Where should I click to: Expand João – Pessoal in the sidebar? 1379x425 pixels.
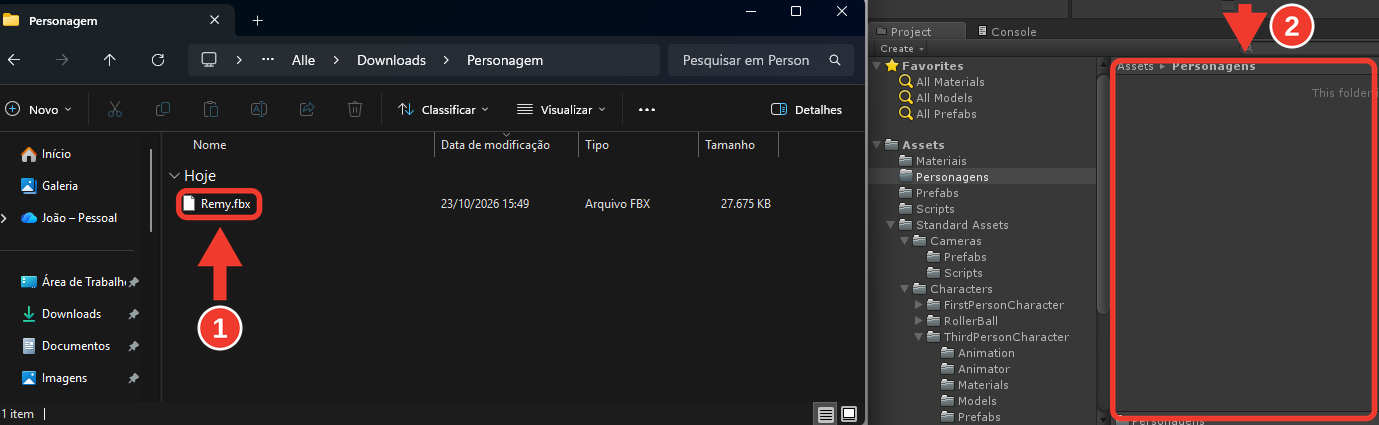6,217
